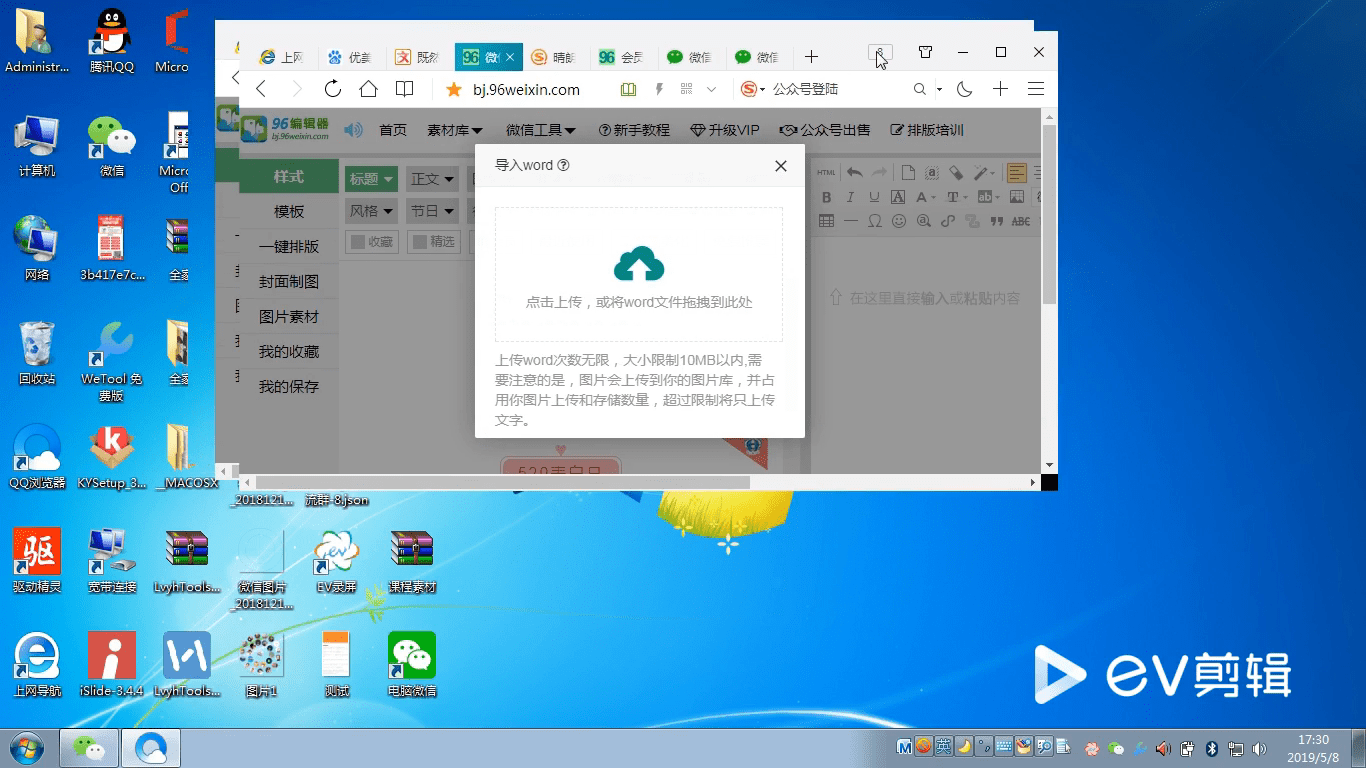Screen dimensions: 1366x768
Task: Open the 新手教程 link
Action: pyautogui.click(x=634, y=130)
